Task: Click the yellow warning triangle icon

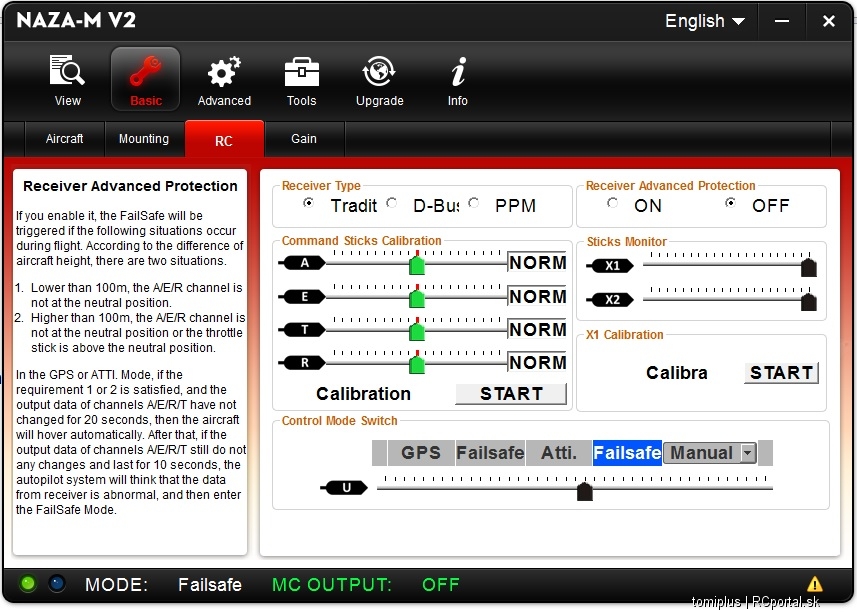Action: point(814,584)
